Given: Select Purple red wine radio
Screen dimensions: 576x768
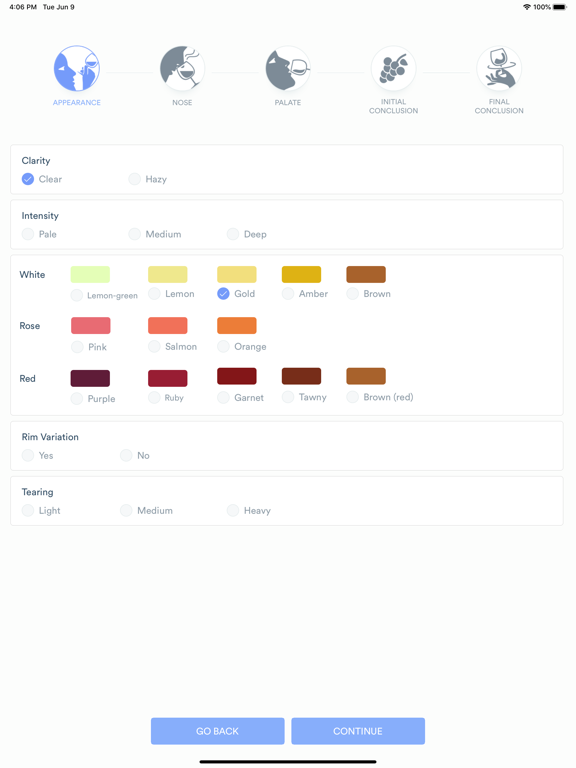Looking at the screenshot, I should [77, 399].
